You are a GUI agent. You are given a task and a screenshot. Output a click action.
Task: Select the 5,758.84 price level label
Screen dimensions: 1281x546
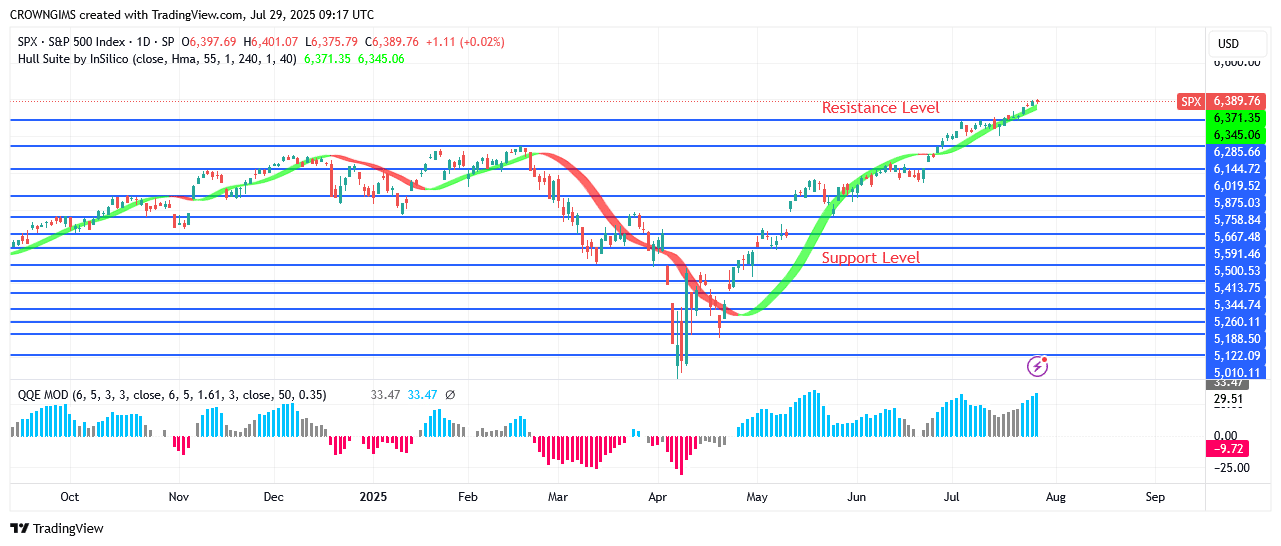click(1237, 220)
